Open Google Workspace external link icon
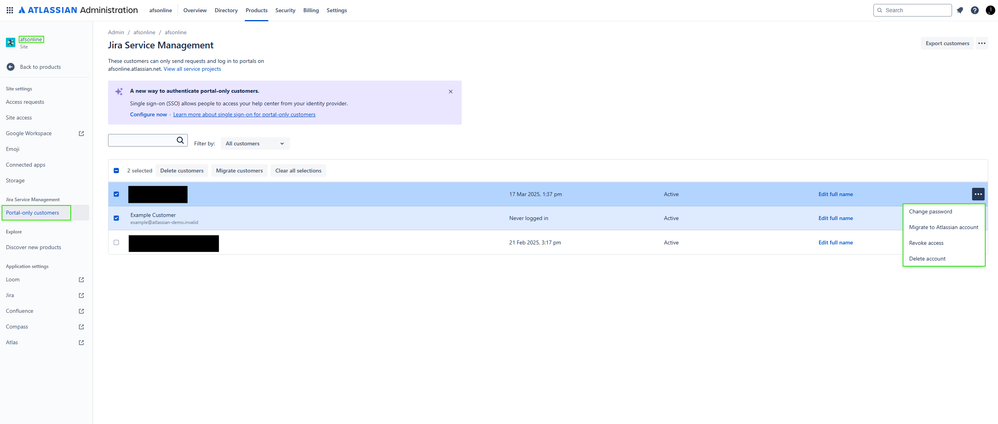 [x=81, y=134]
